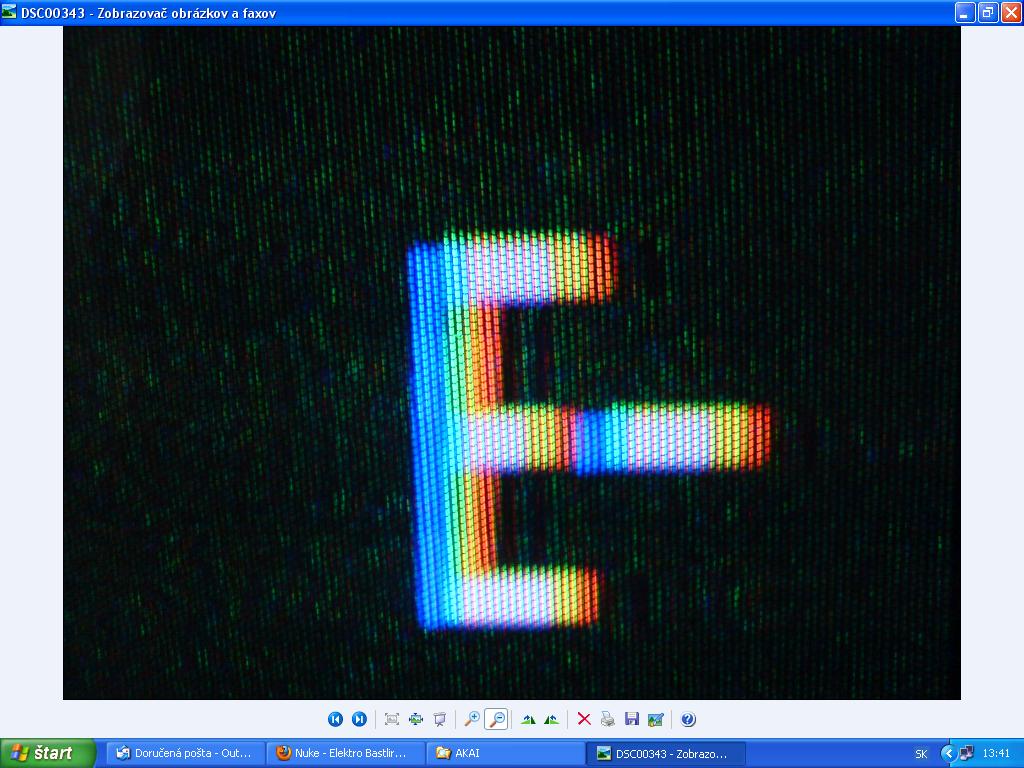Image resolution: width=1024 pixels, height=768 pixels.
Task: Open the image for editing
Action: [x=656, y=719]
